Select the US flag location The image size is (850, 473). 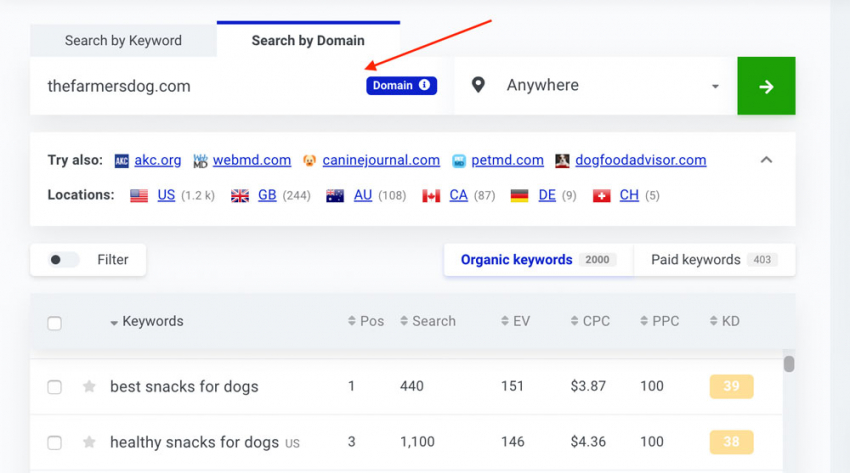tap(139, 196)
